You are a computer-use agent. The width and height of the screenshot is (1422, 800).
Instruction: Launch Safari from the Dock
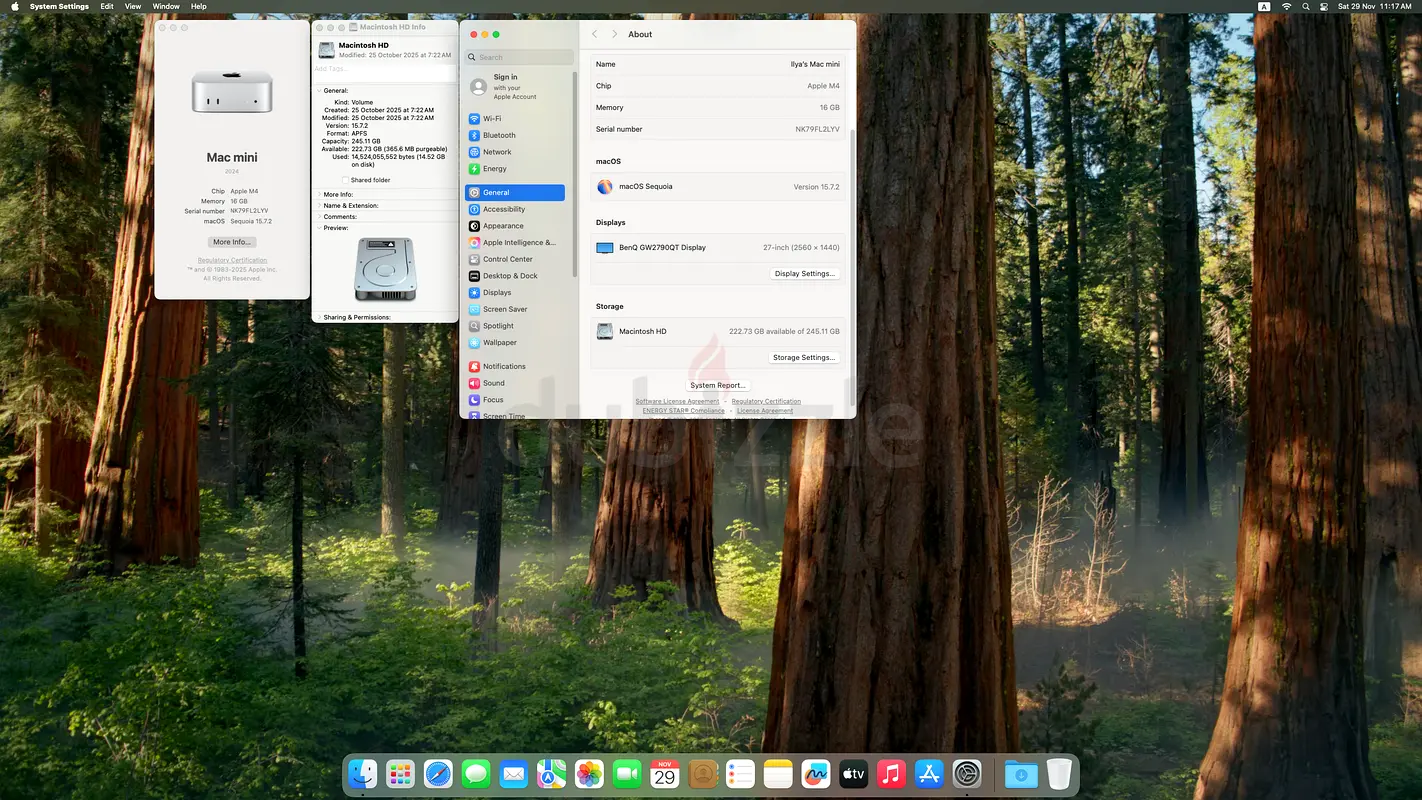438,774
